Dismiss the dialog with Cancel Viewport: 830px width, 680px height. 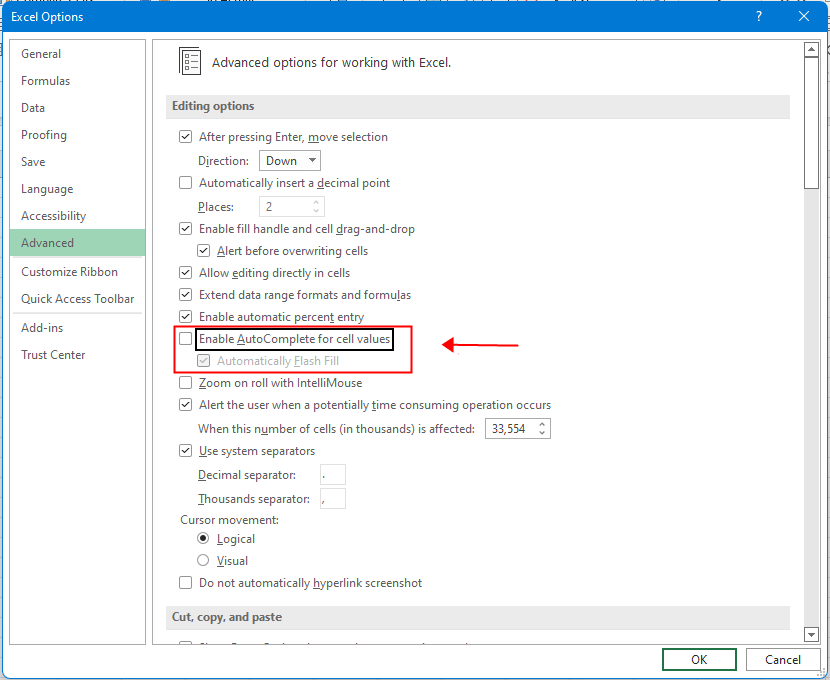click(x=783, y=659)
